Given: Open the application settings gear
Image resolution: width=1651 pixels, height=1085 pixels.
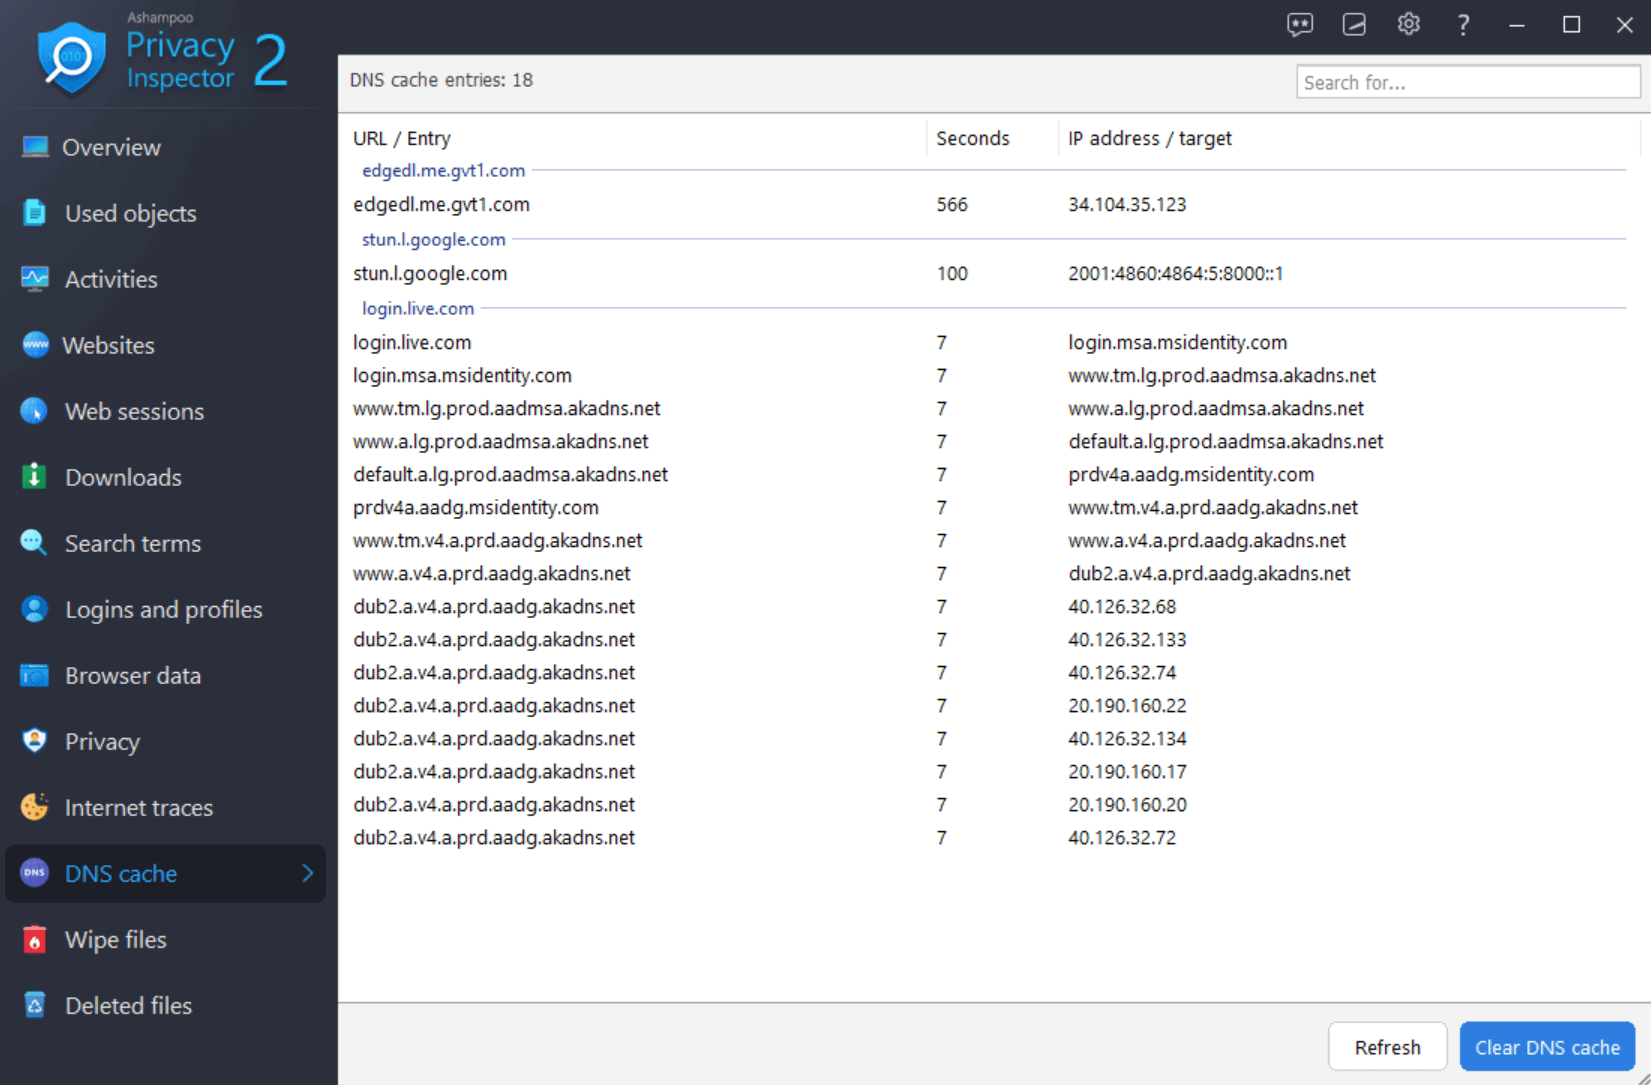Looking at the screenshot, I should (1408, 24).
